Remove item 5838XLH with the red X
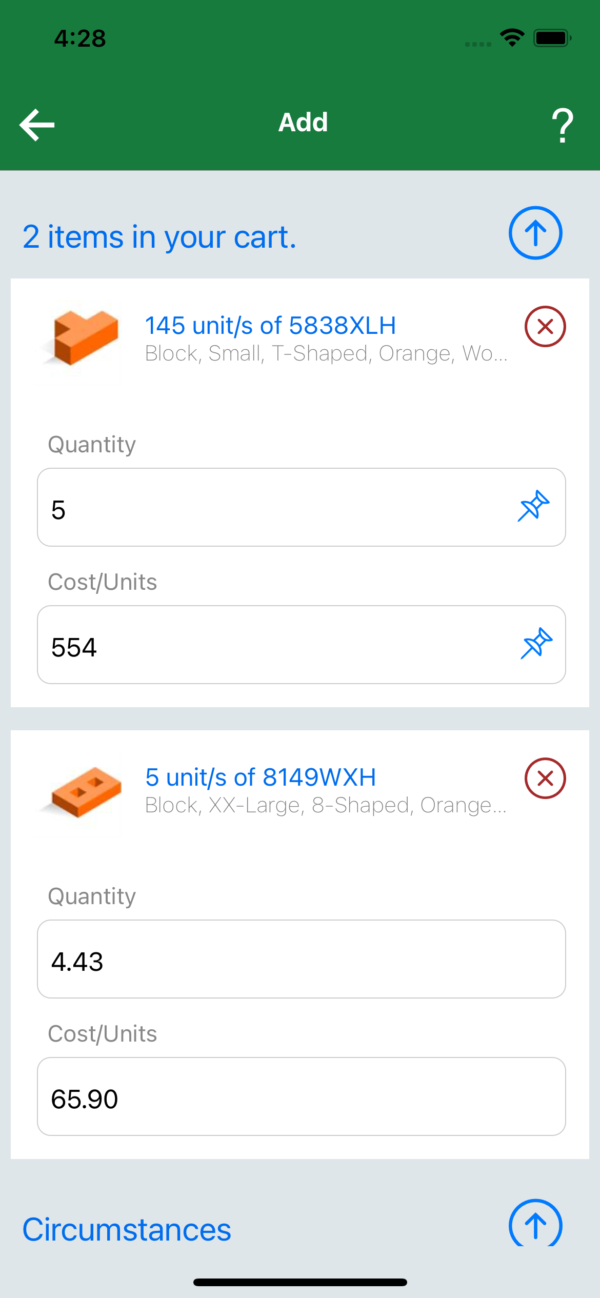The width and height of the screenshot is (600, 1298). (544, 326)
